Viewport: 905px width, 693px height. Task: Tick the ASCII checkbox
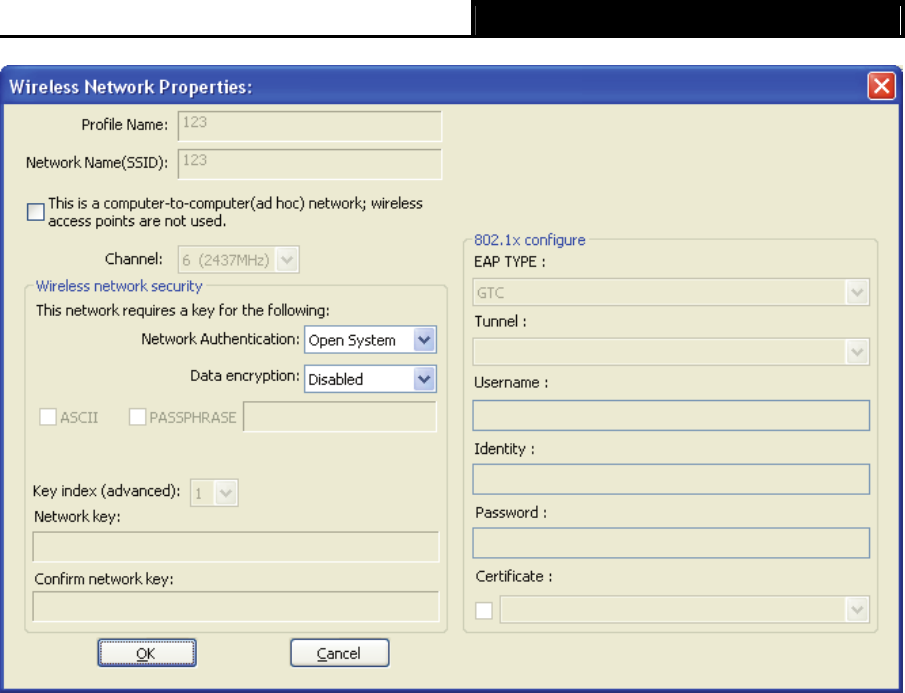[48, 417]
